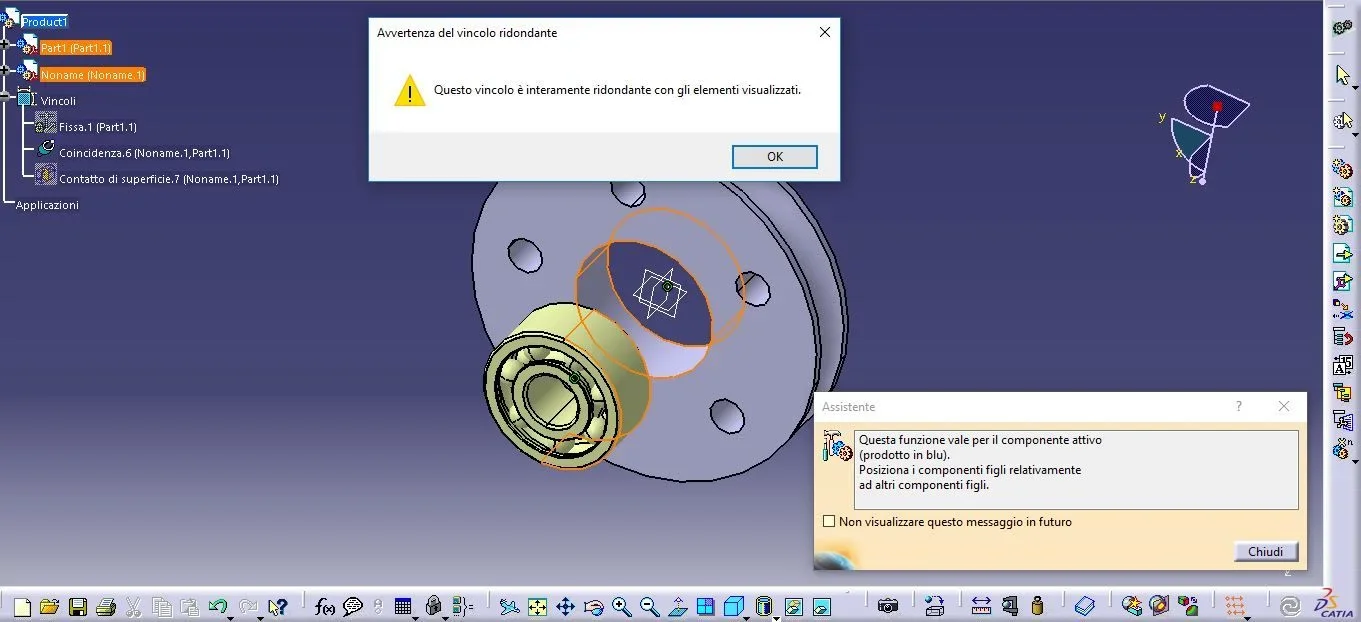
Task: Check 'Non visualizzare questo messaggio in futuro'
Action: [828, 522]
